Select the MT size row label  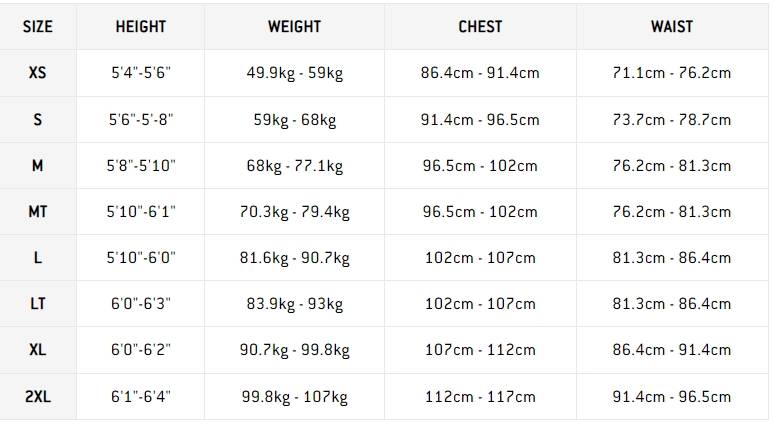[x=38, y=212]
